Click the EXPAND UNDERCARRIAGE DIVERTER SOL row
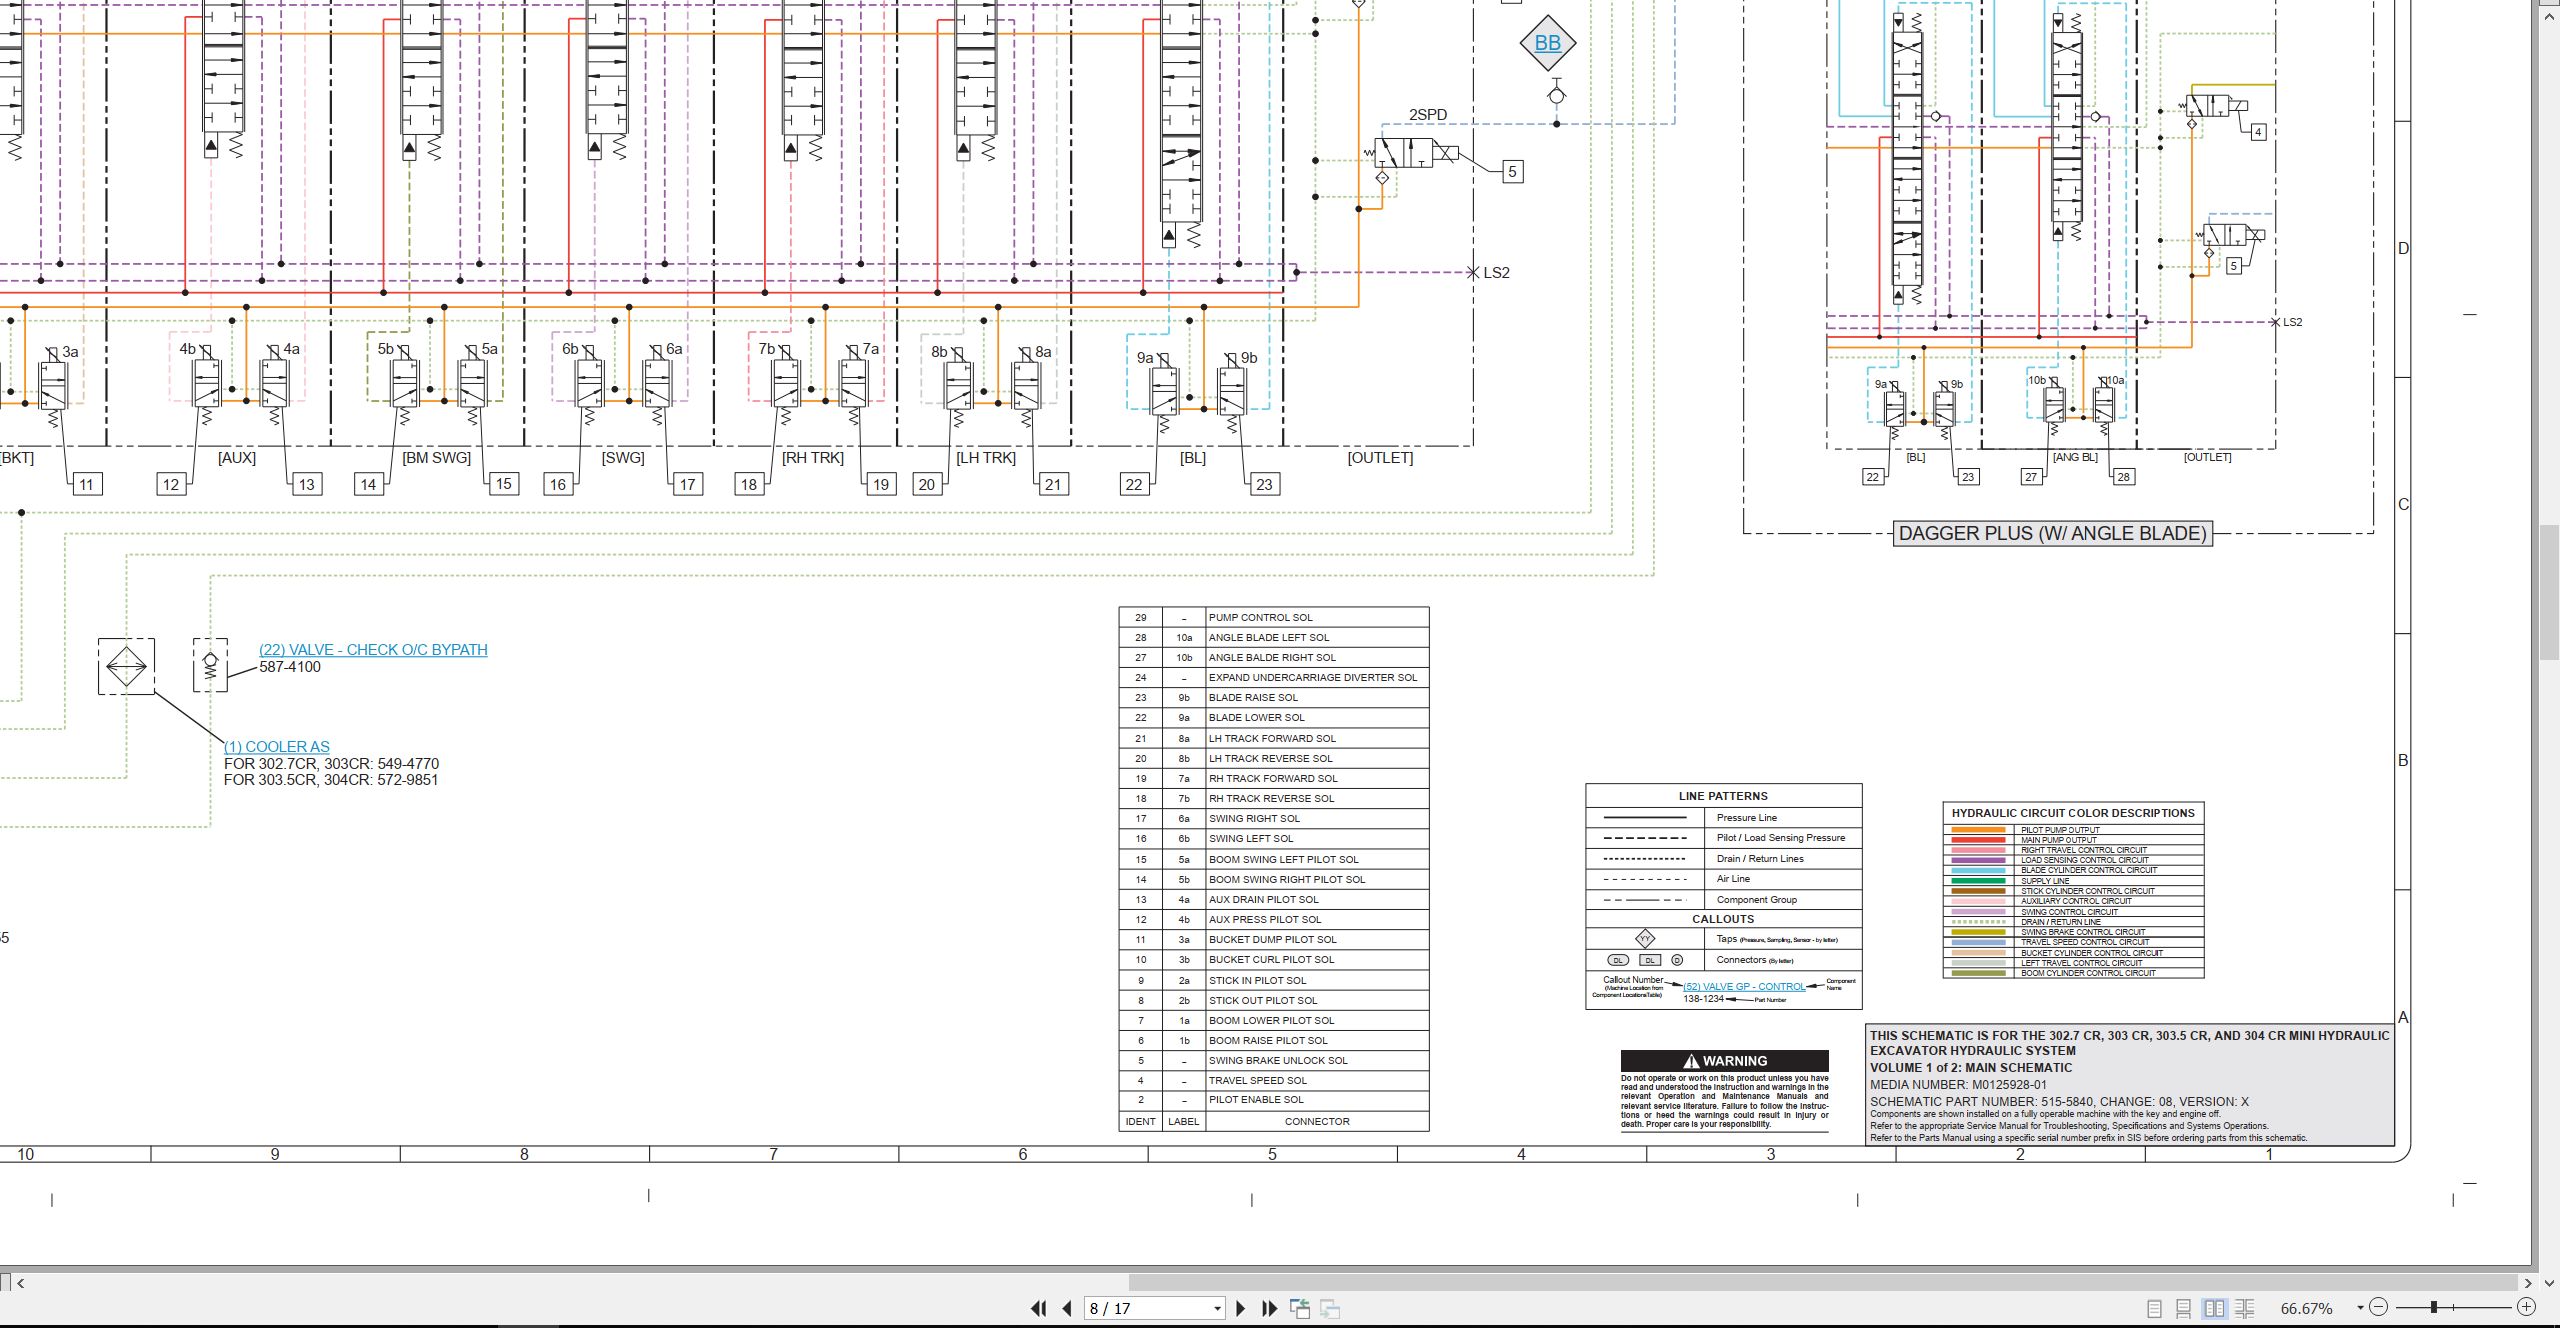Image resolution: width=2560 pixels, height=1328 pixels. [1273, 677]
